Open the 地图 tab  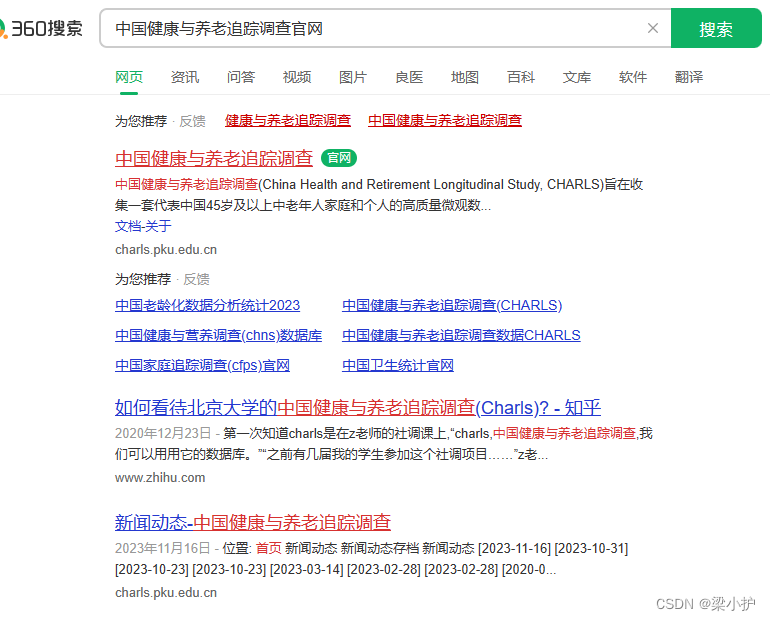[x=465, y=77]
